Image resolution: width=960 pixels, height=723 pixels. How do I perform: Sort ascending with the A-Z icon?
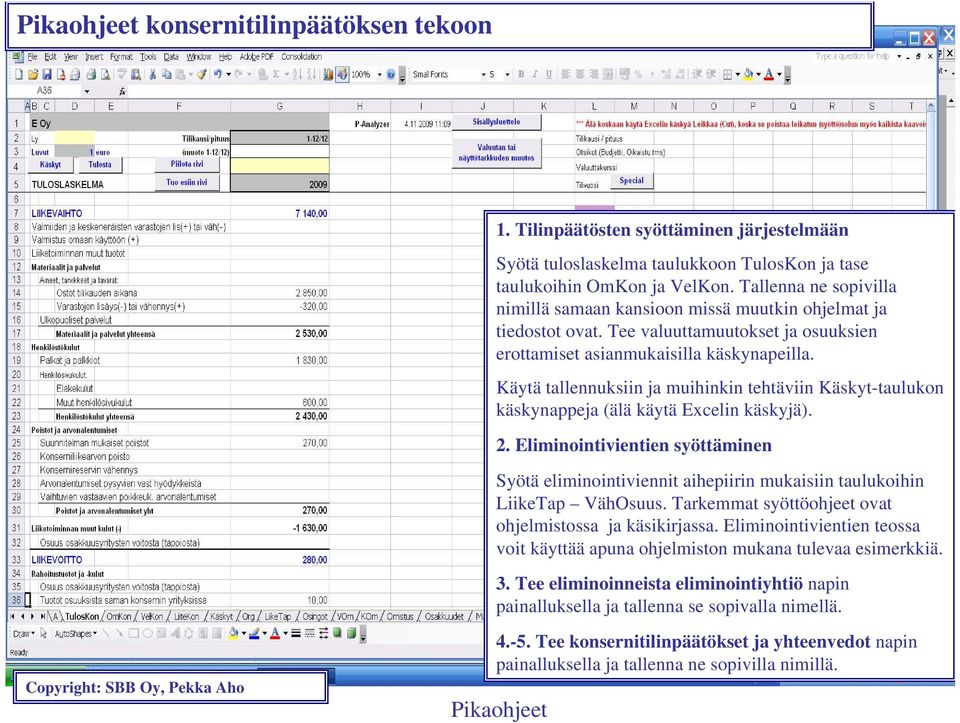tap(297, 74)
